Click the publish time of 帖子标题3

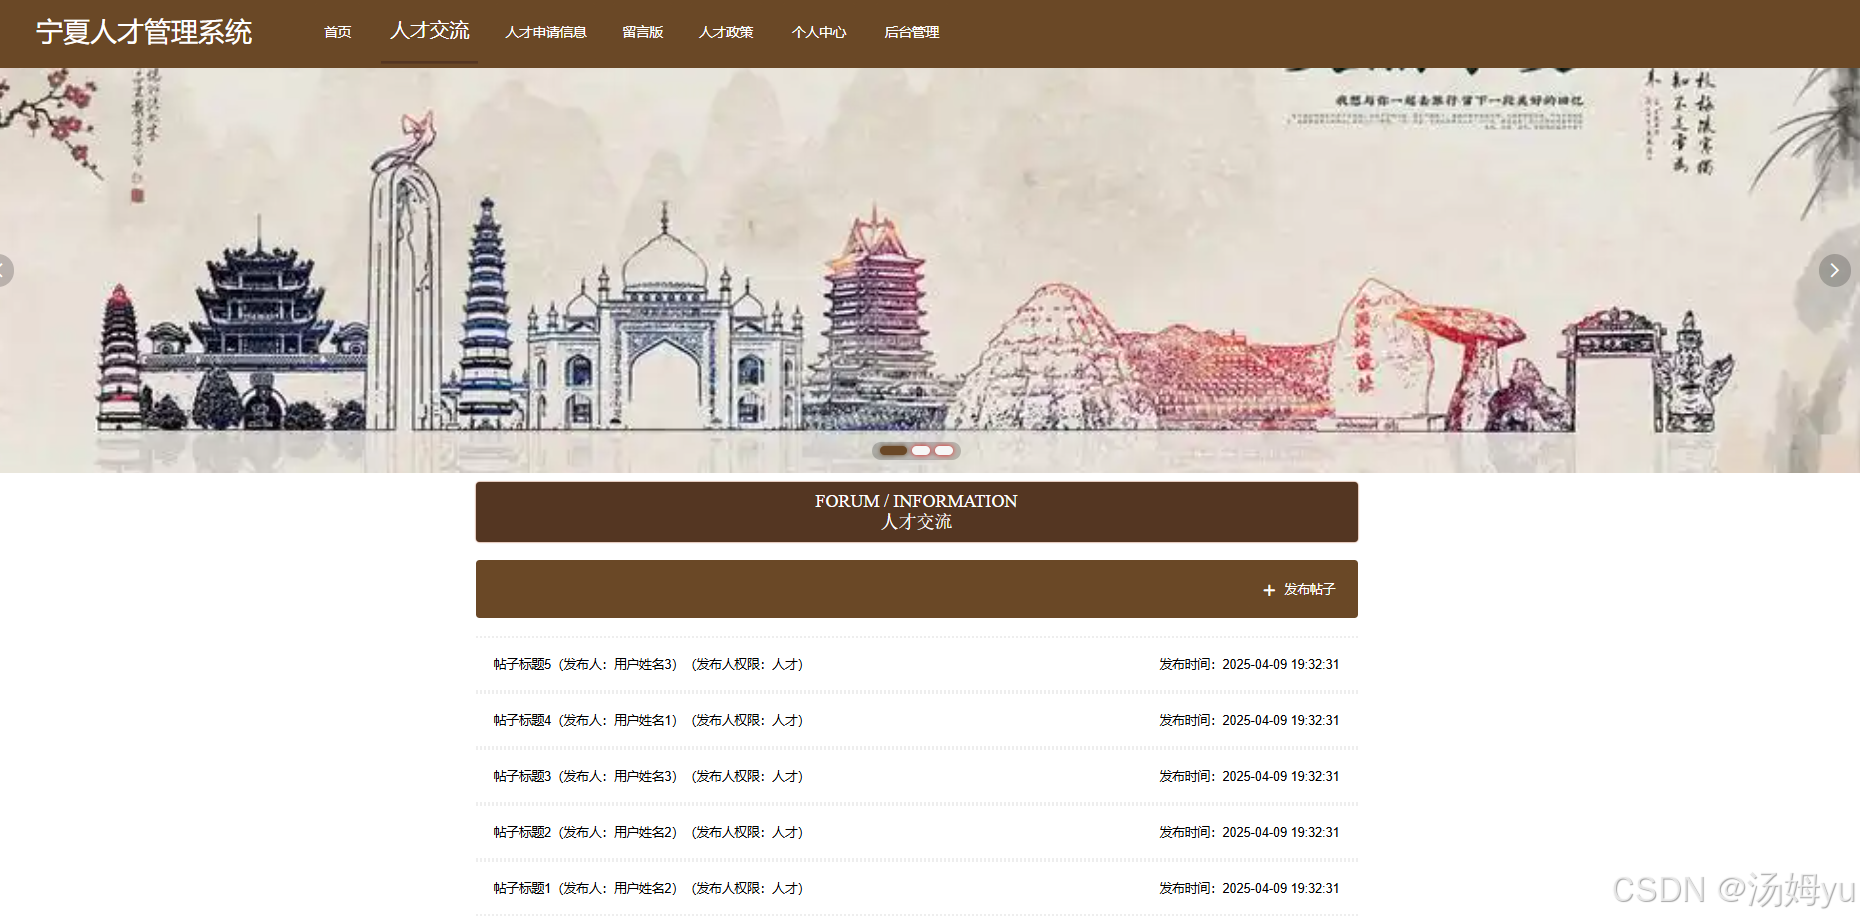click(x=1249, y=776)
